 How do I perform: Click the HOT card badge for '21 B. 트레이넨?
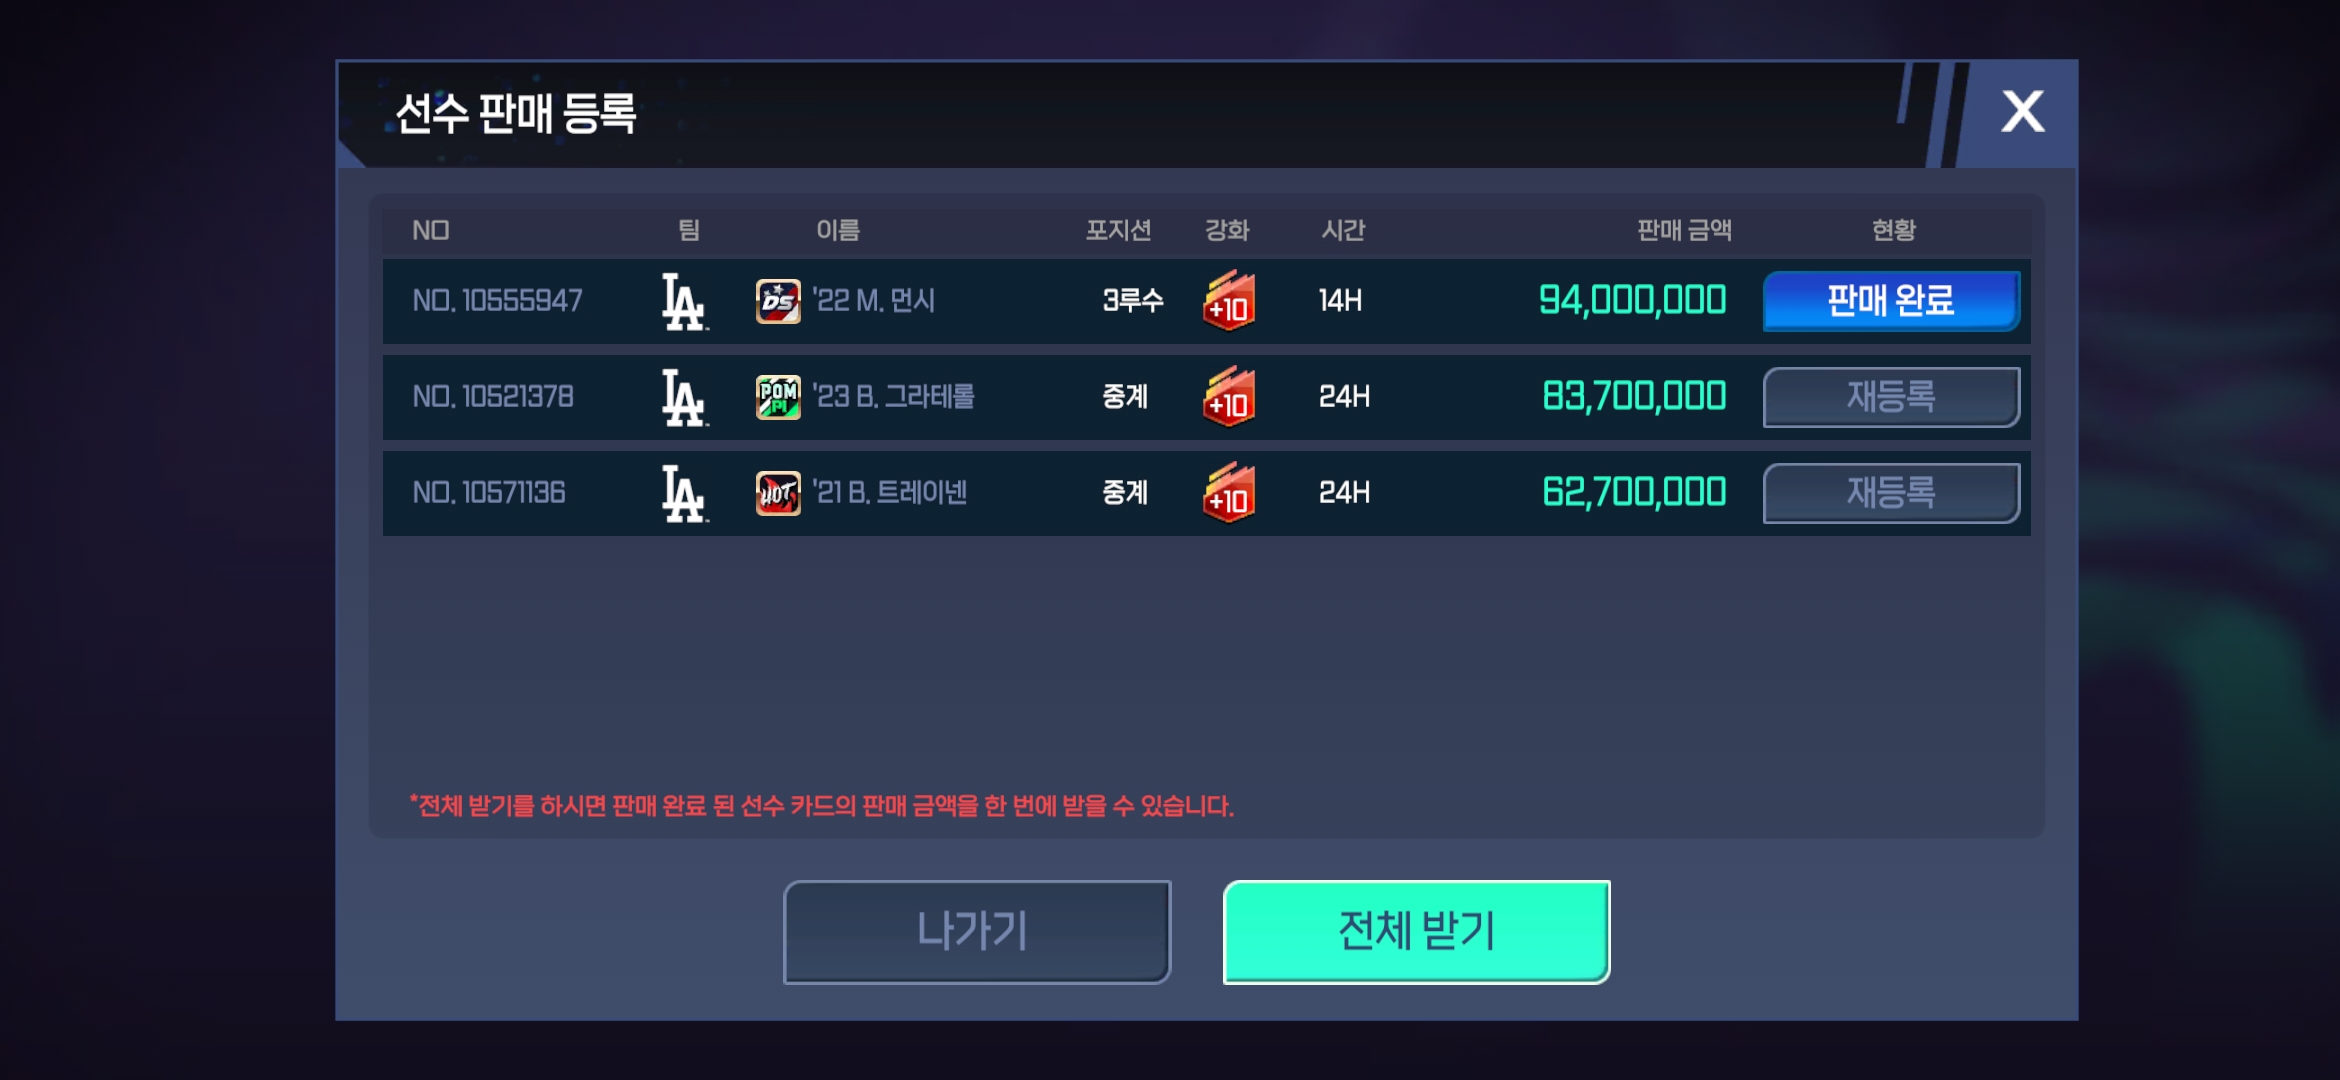pos(778,493)
